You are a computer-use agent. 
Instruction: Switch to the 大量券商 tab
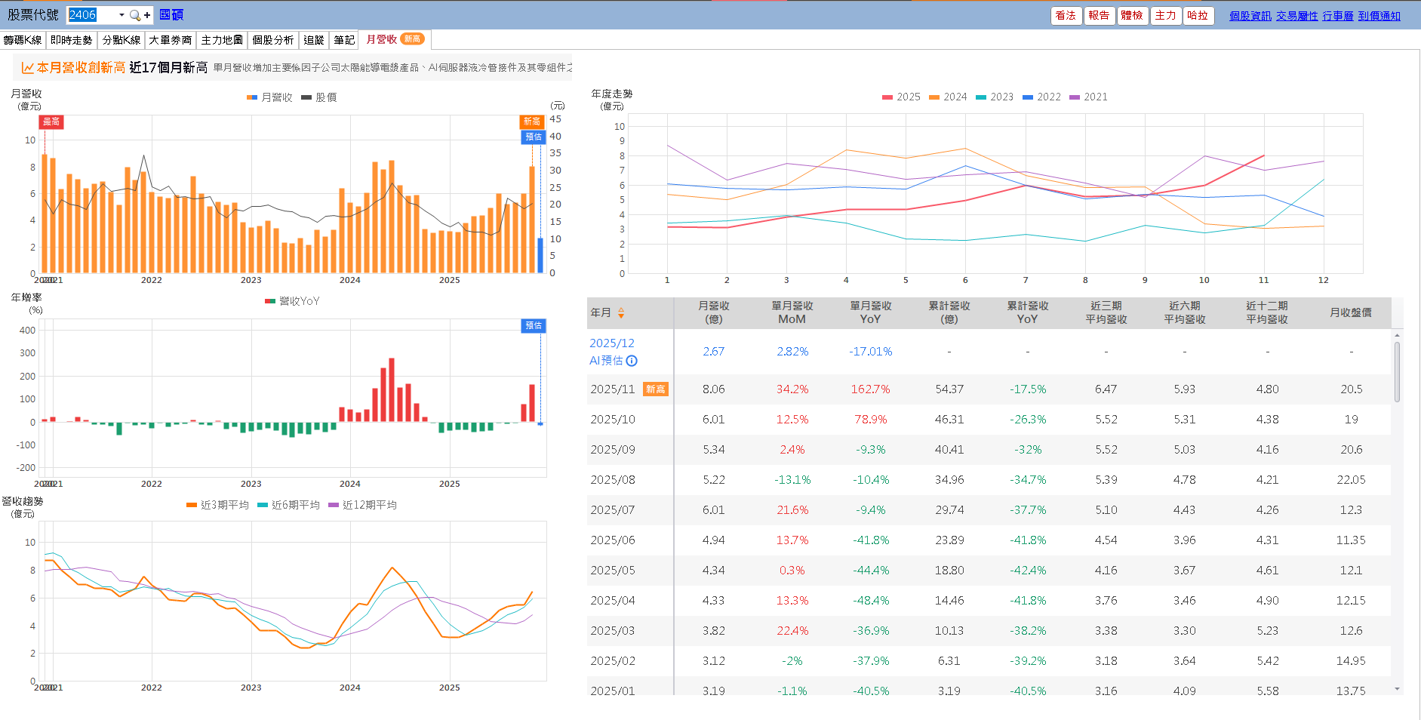(170, 40)
